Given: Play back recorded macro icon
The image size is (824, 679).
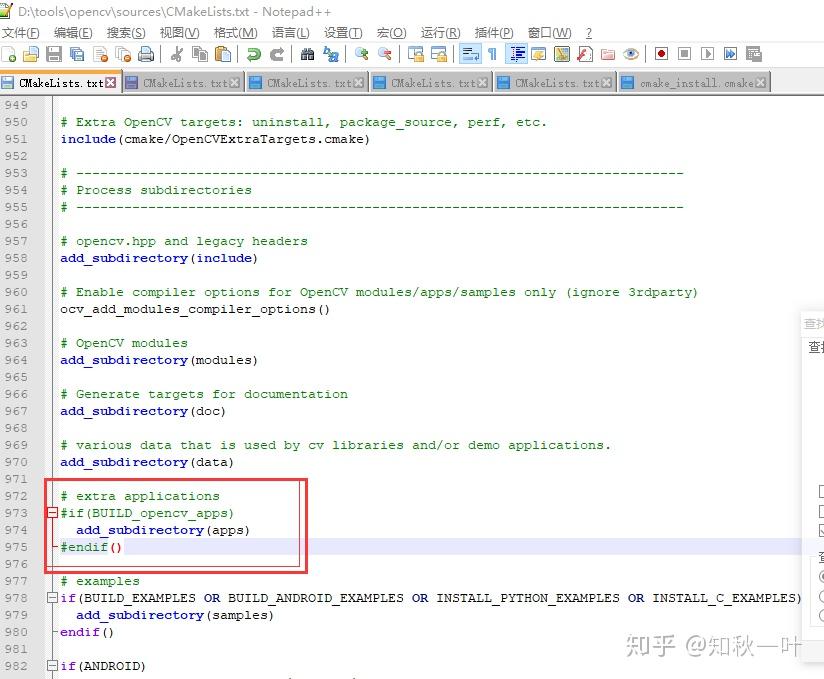Looking at the screenshot, I should 707,54.
